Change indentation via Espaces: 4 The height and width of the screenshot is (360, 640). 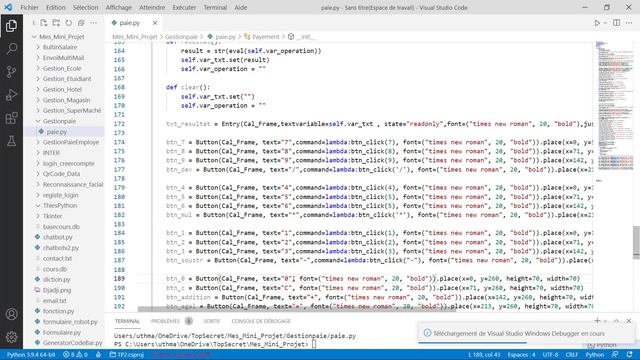(521, 355)
